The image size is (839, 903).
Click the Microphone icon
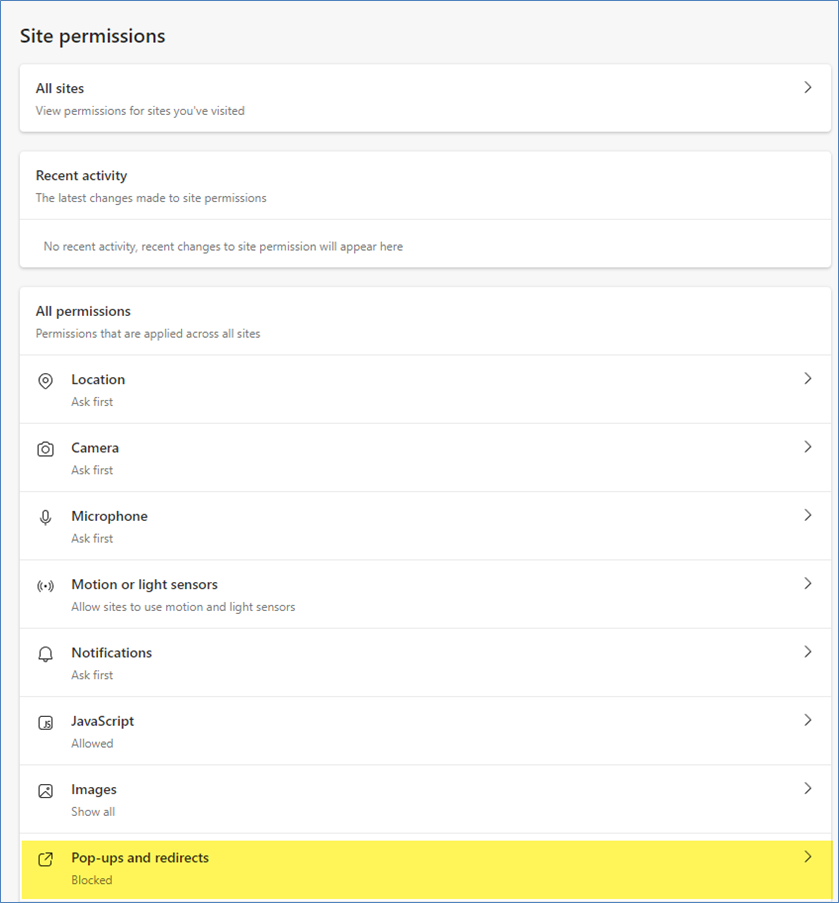point(45,517)
